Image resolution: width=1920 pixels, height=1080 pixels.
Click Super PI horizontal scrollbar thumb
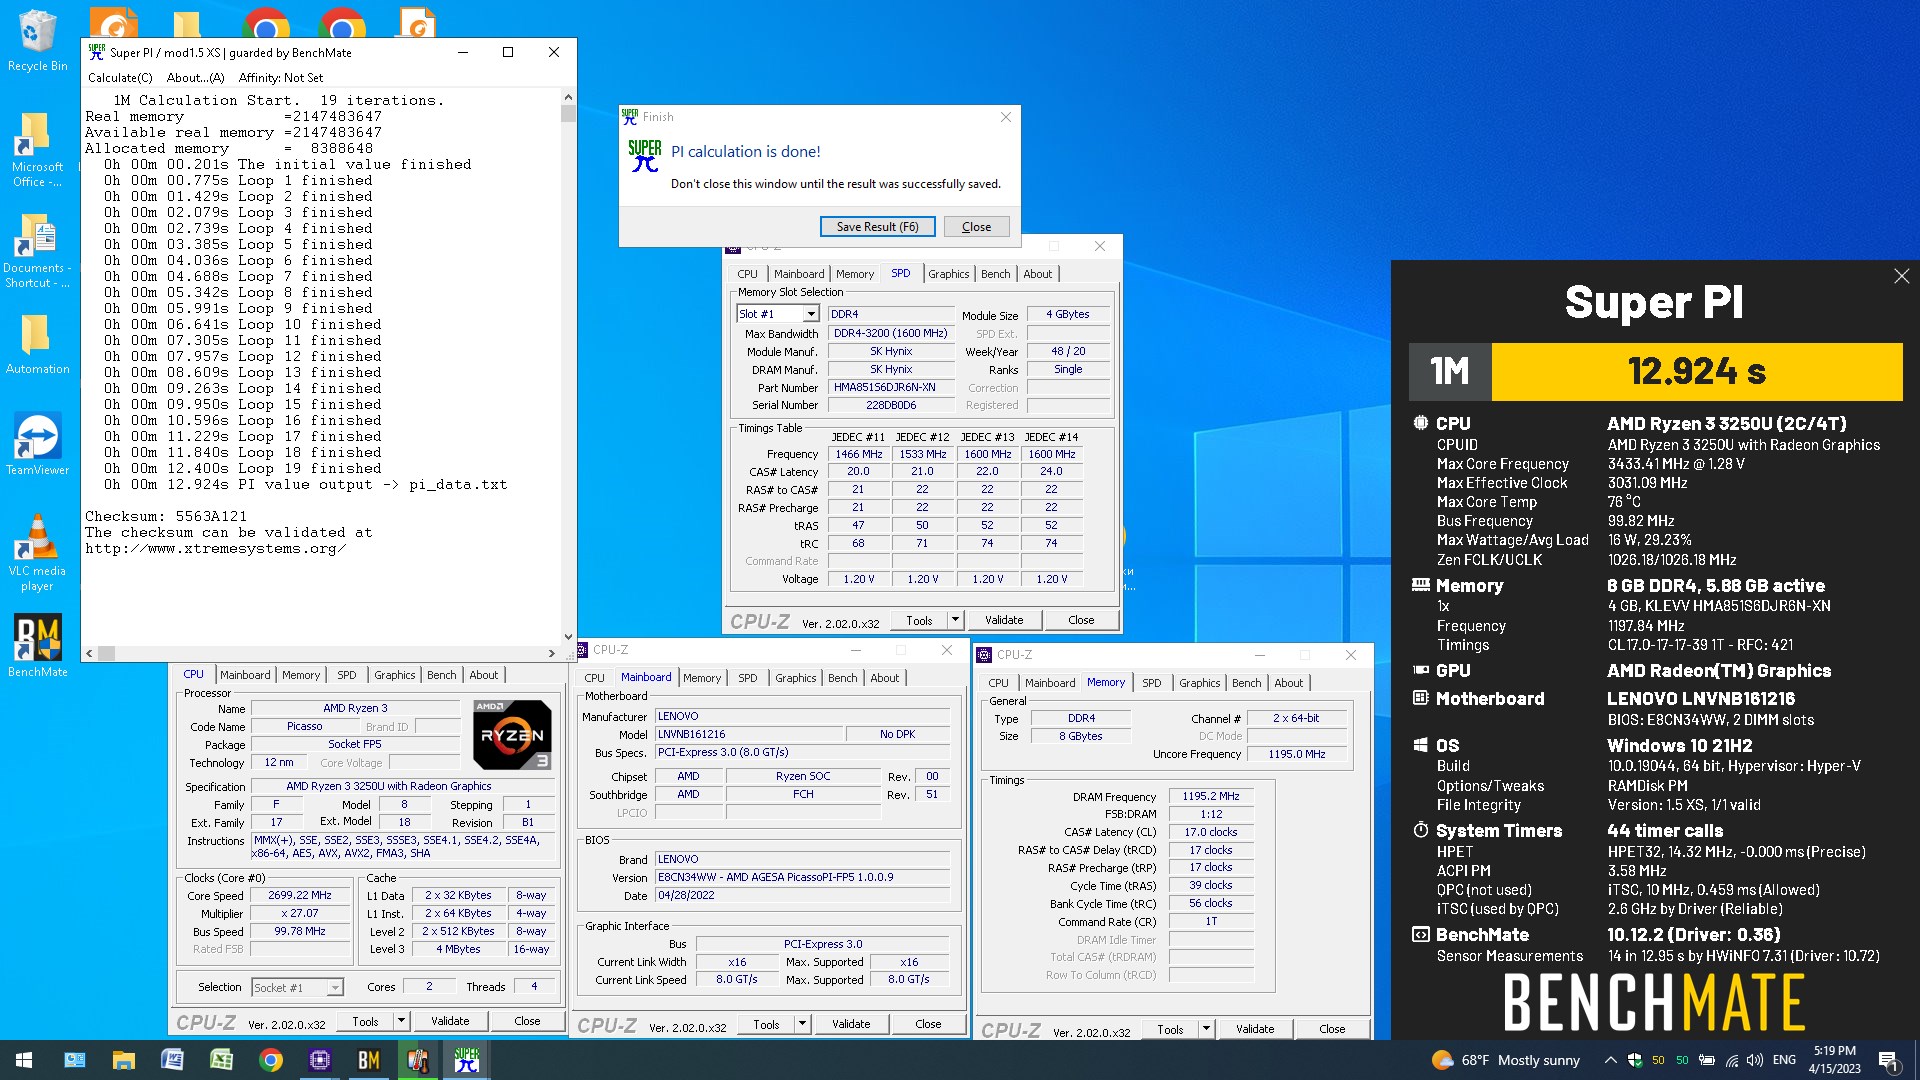coord(106,653)
